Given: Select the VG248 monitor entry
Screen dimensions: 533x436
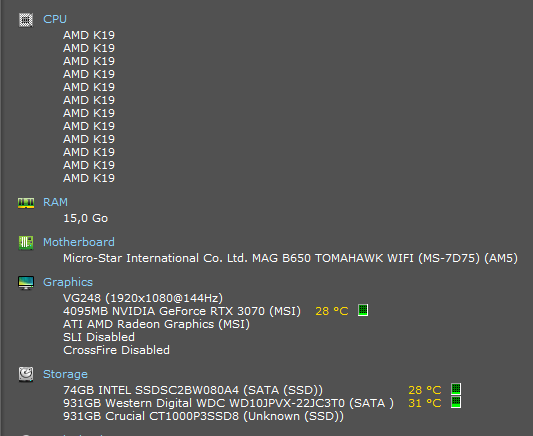Looking at the screenshot, I should [143, 298].
